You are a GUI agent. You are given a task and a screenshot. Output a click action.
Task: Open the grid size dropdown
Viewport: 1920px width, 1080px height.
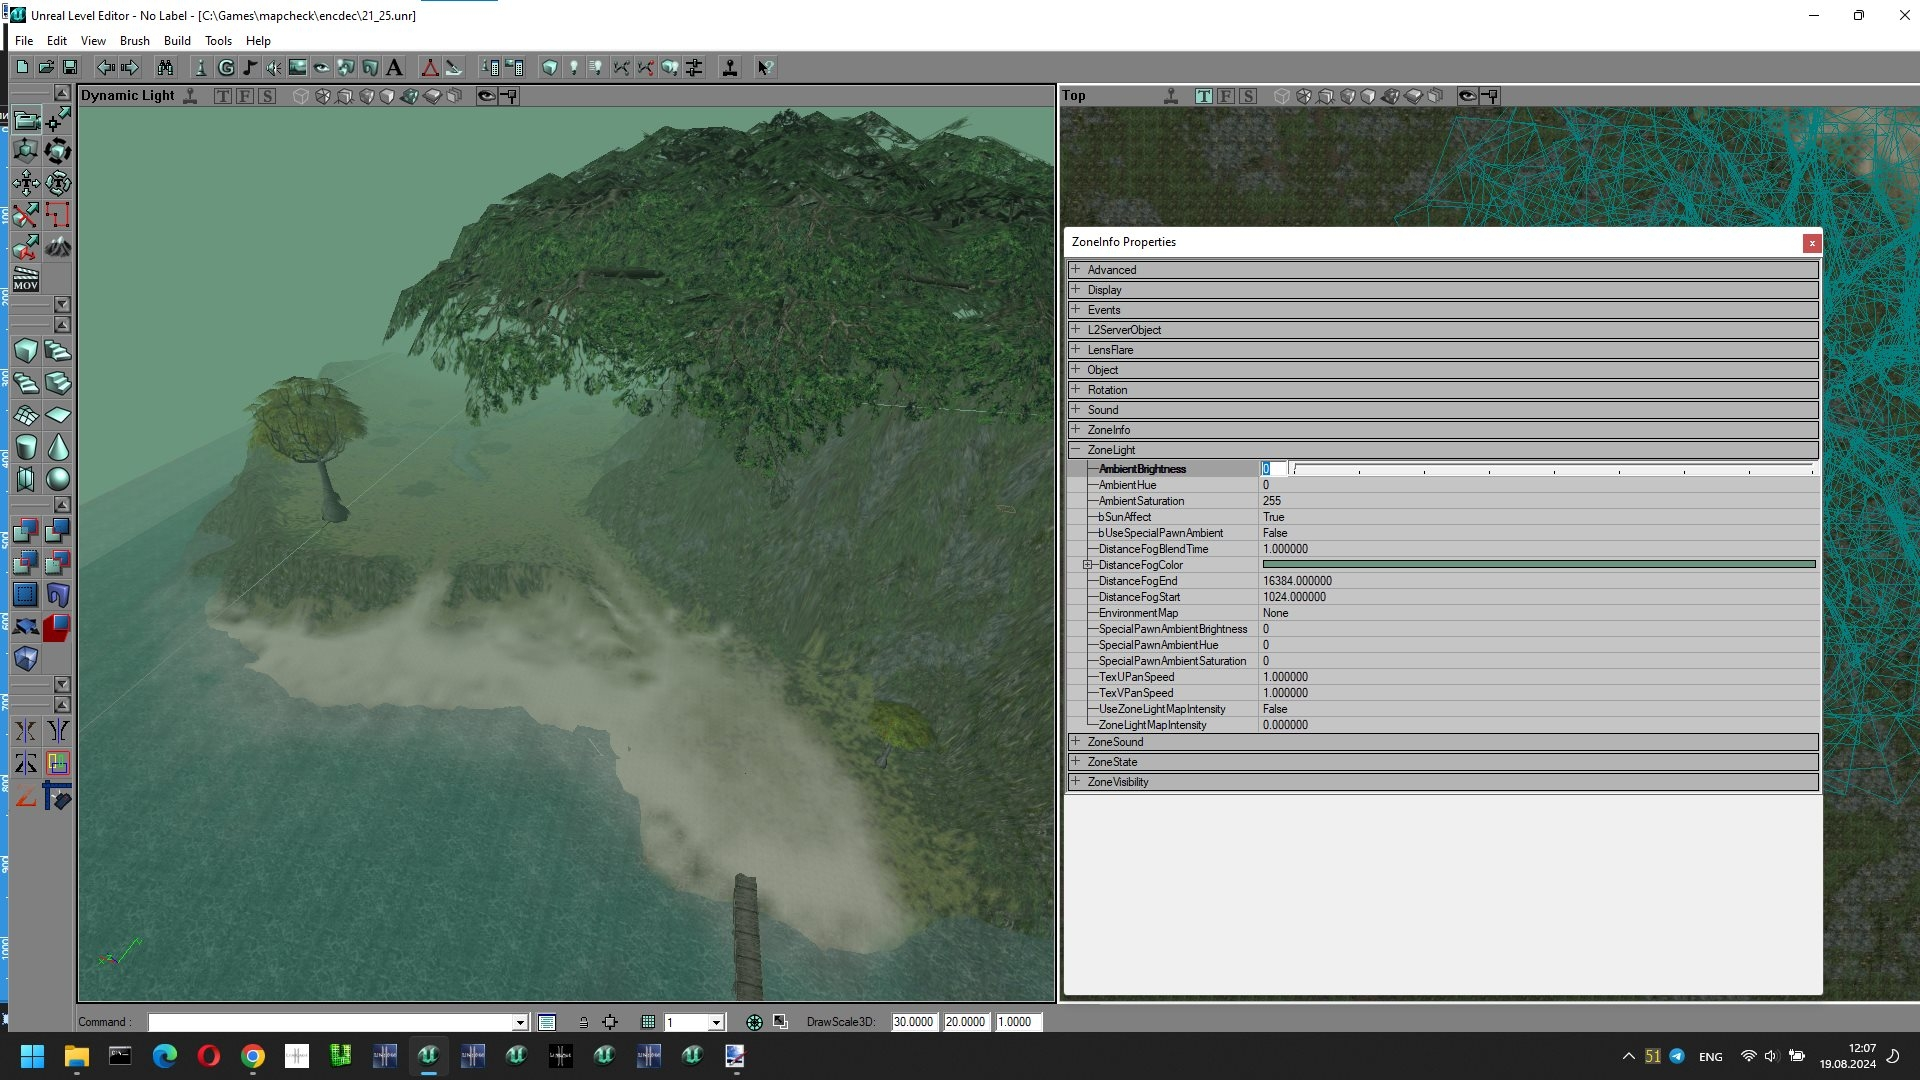click(x=716, y=1022)
